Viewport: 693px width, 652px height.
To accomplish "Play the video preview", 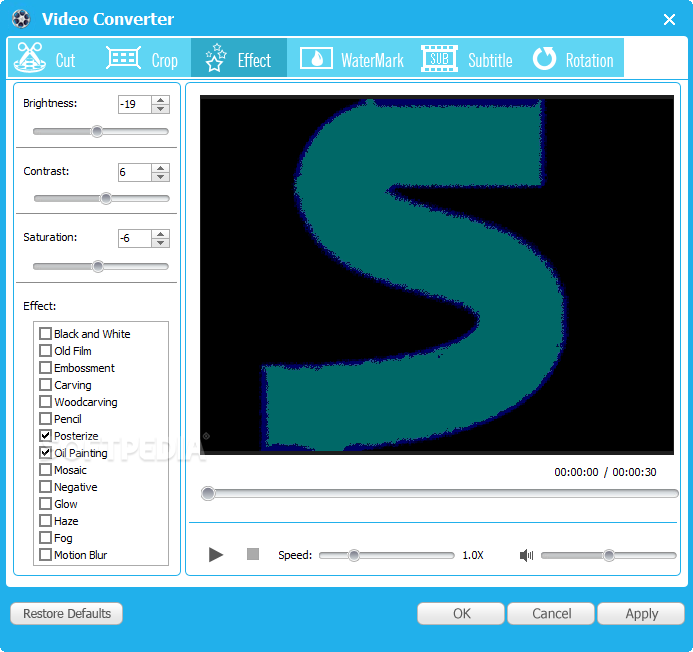I will click(x=216, y=554).
